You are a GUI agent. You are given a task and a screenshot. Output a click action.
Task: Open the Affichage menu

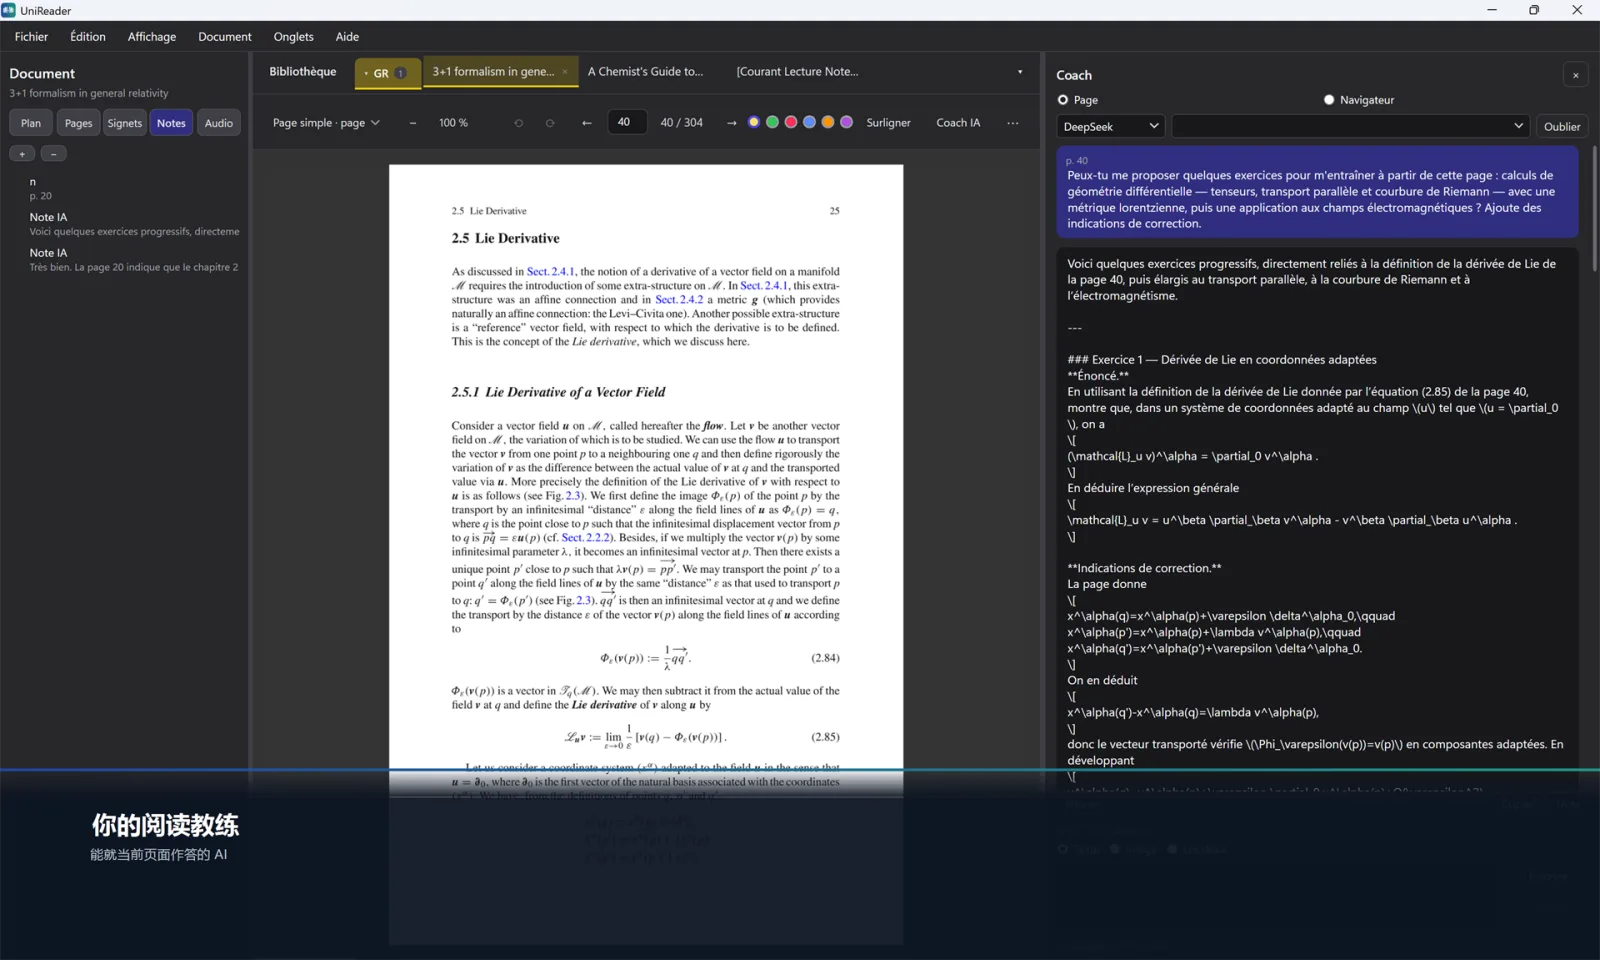coord(152,37)
